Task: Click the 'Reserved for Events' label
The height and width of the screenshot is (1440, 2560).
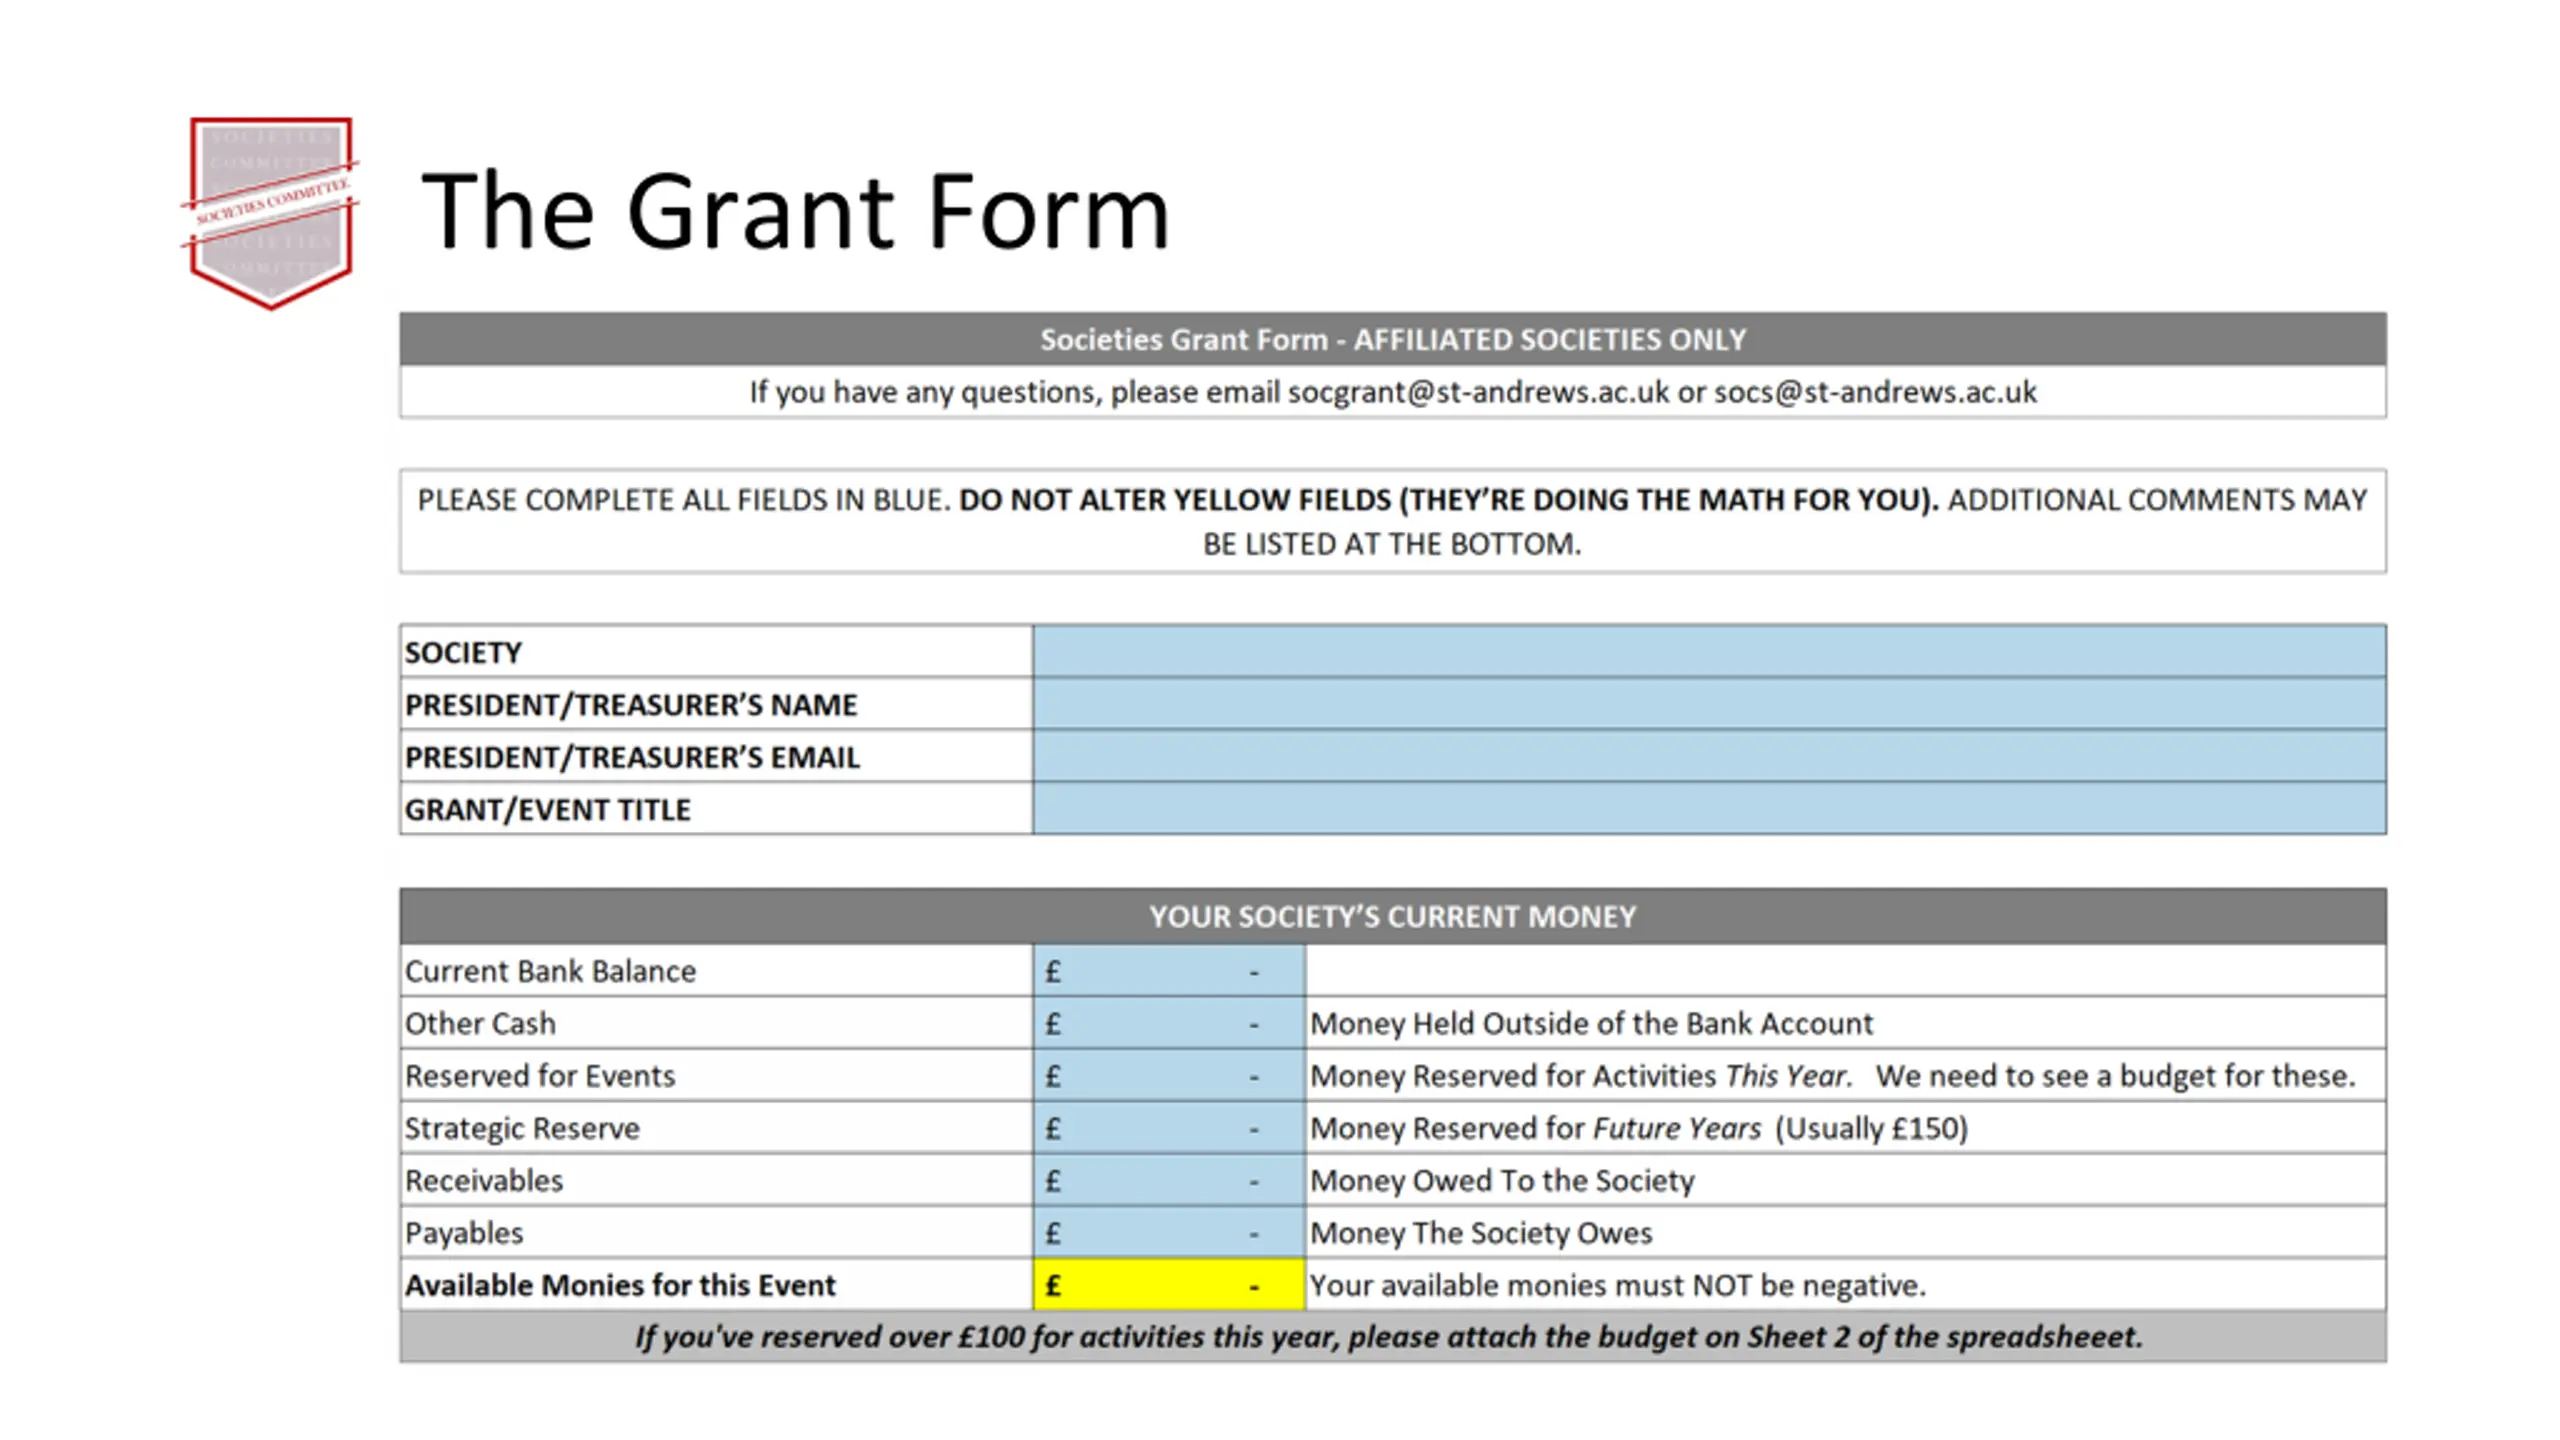Action: [540, 1076]
